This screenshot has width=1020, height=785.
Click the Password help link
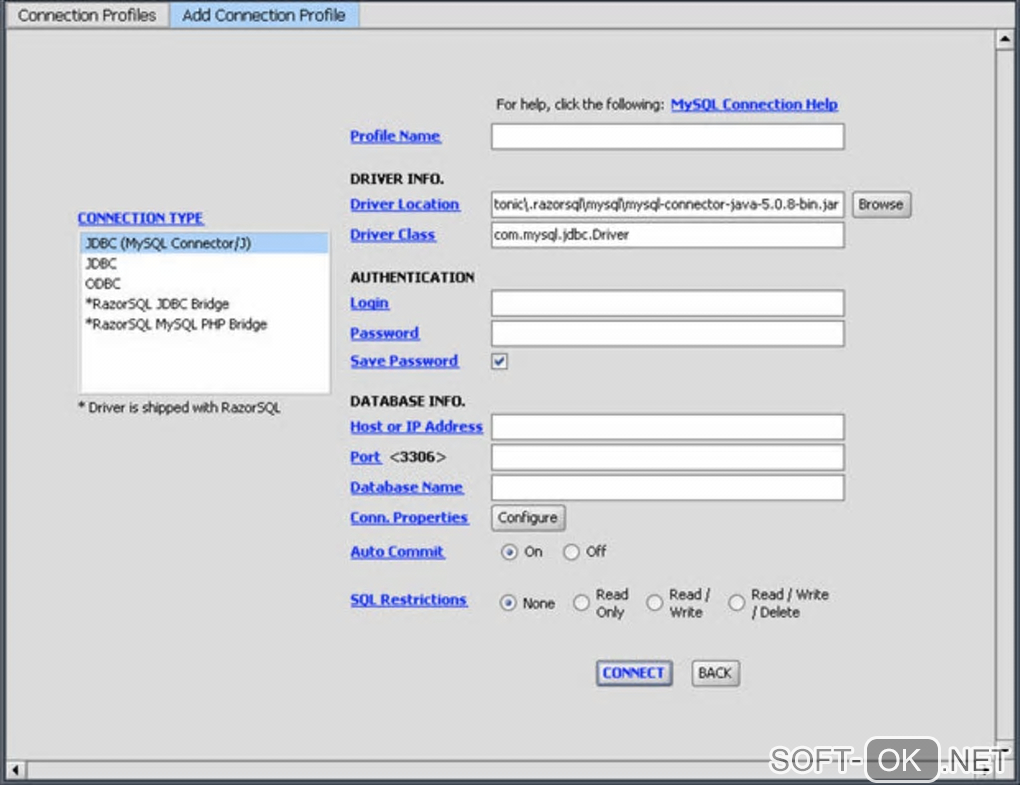pos(384,334)
